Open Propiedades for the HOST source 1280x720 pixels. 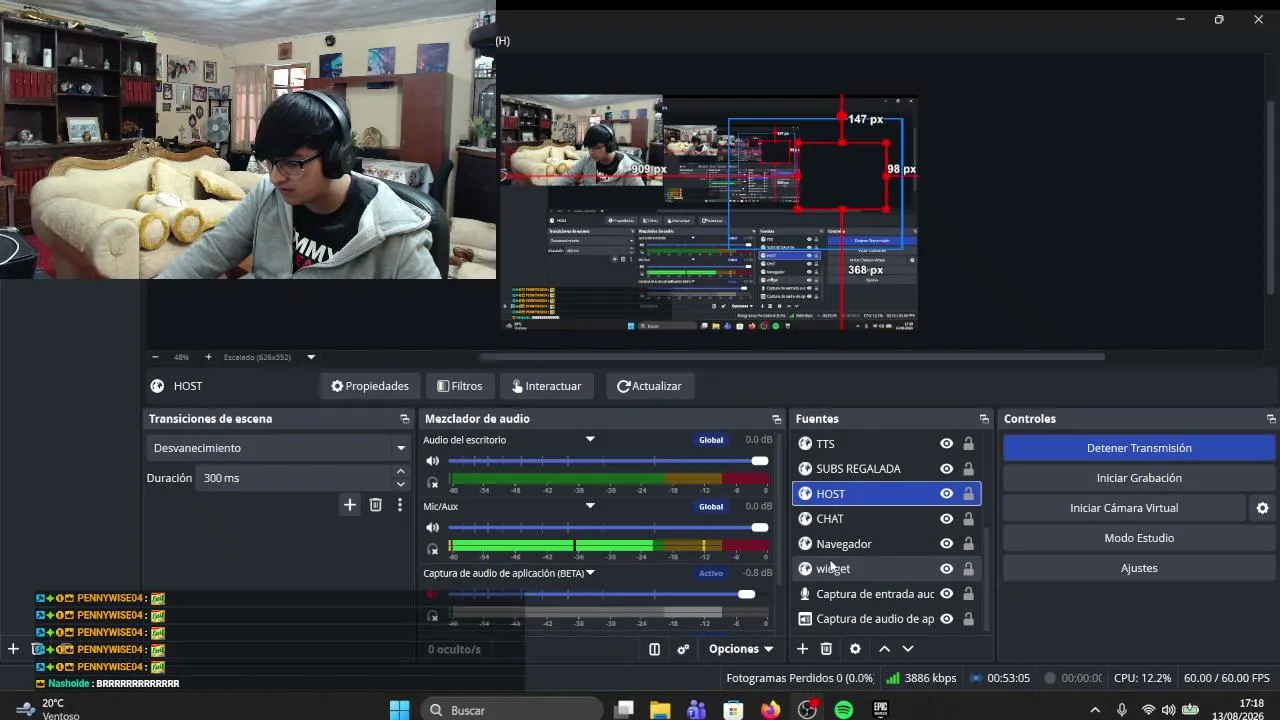[370, 386]
